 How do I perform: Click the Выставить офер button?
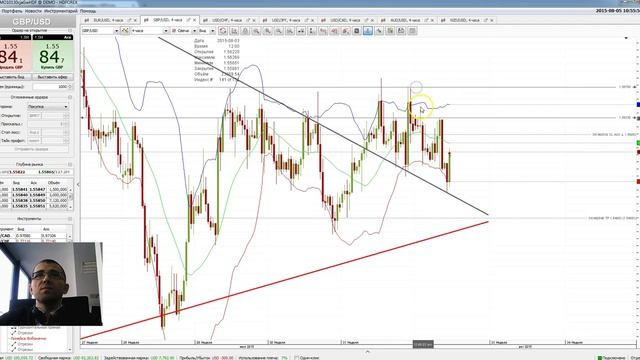[x=53, y=77]
